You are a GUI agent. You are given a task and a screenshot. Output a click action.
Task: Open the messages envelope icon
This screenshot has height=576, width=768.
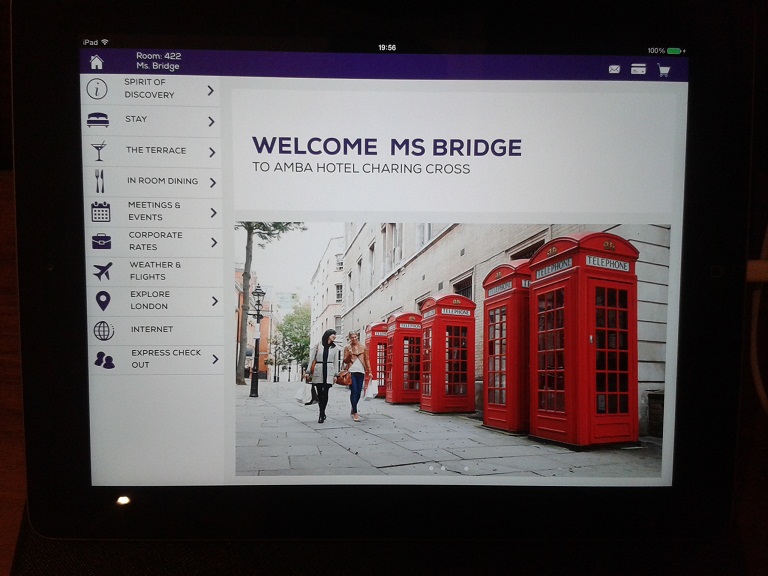coord(614,69)
